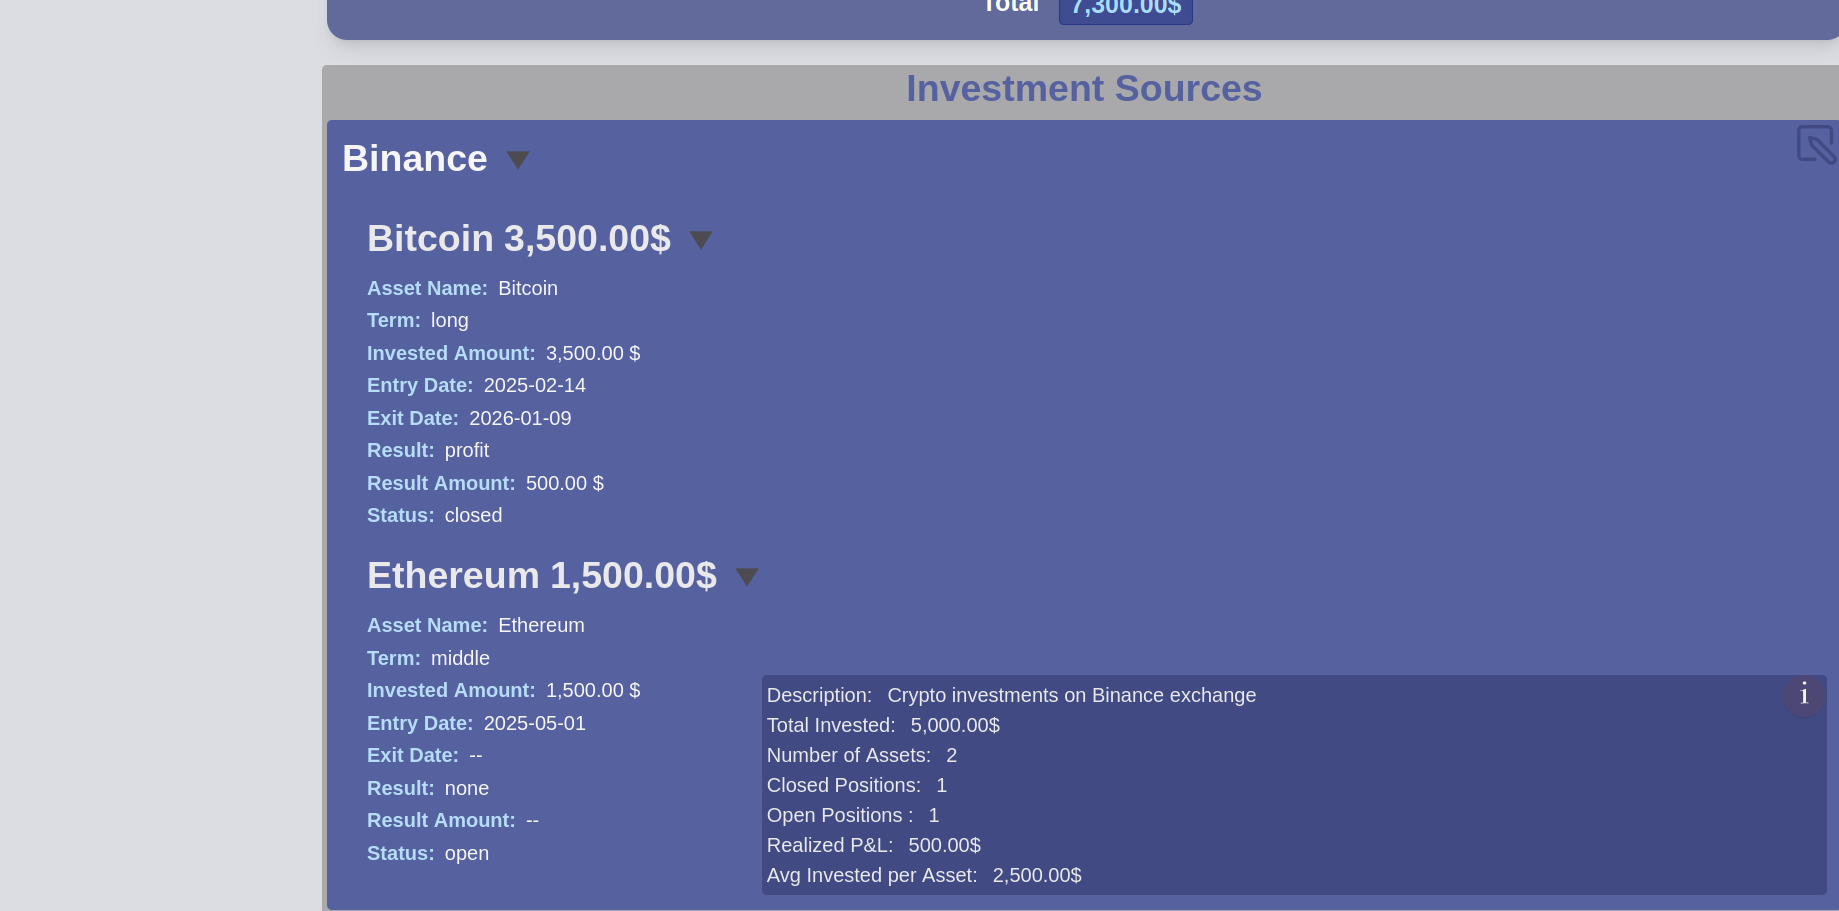Collapse the Bitcoin 3,500.00$ asset details
This screenshot has width=1839, height=911.
[700, 240]
